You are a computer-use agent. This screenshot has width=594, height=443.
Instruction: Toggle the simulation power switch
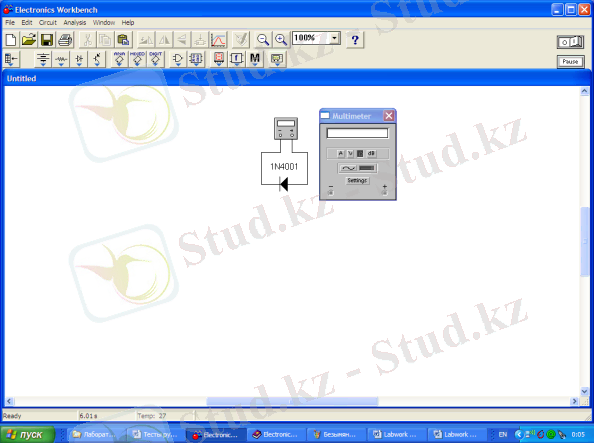click(571, 42)
